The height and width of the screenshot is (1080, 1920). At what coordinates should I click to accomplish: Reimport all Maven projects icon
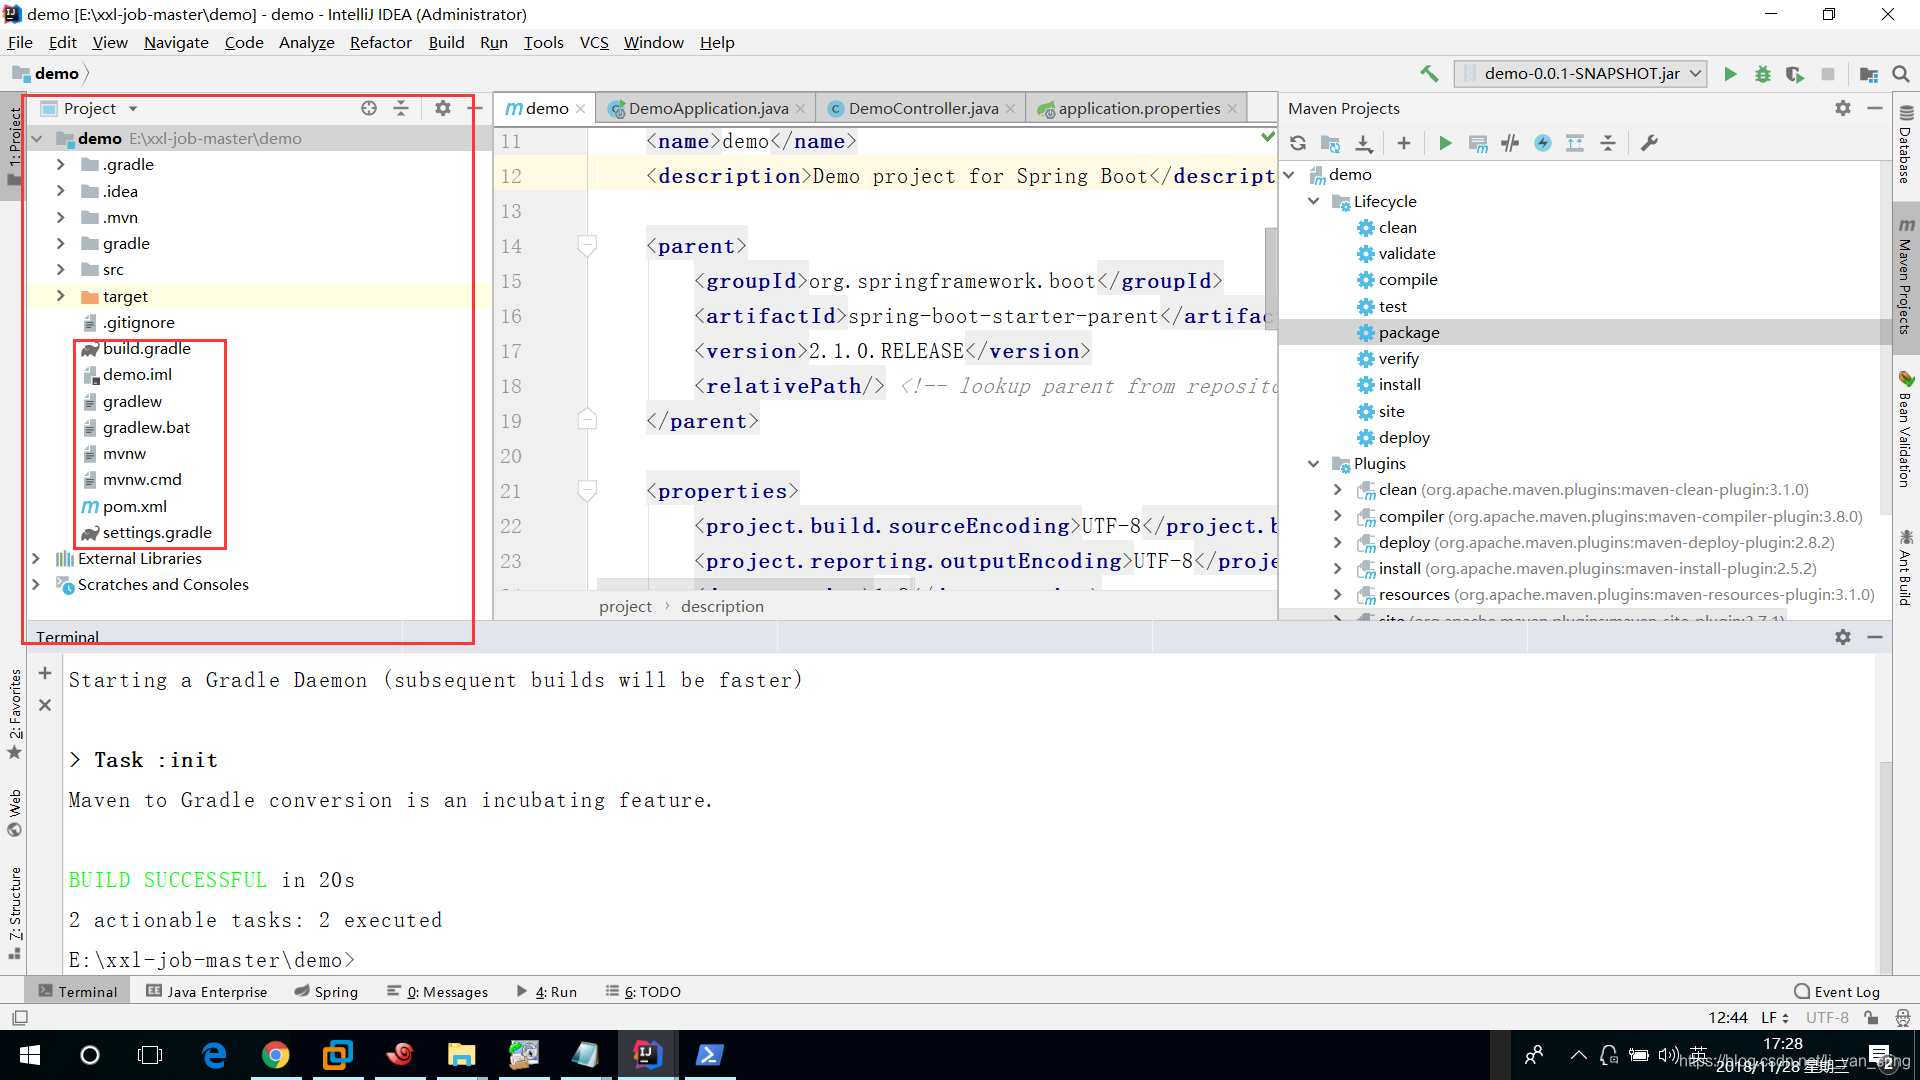pyautogui.click(x=1298, y=143)
